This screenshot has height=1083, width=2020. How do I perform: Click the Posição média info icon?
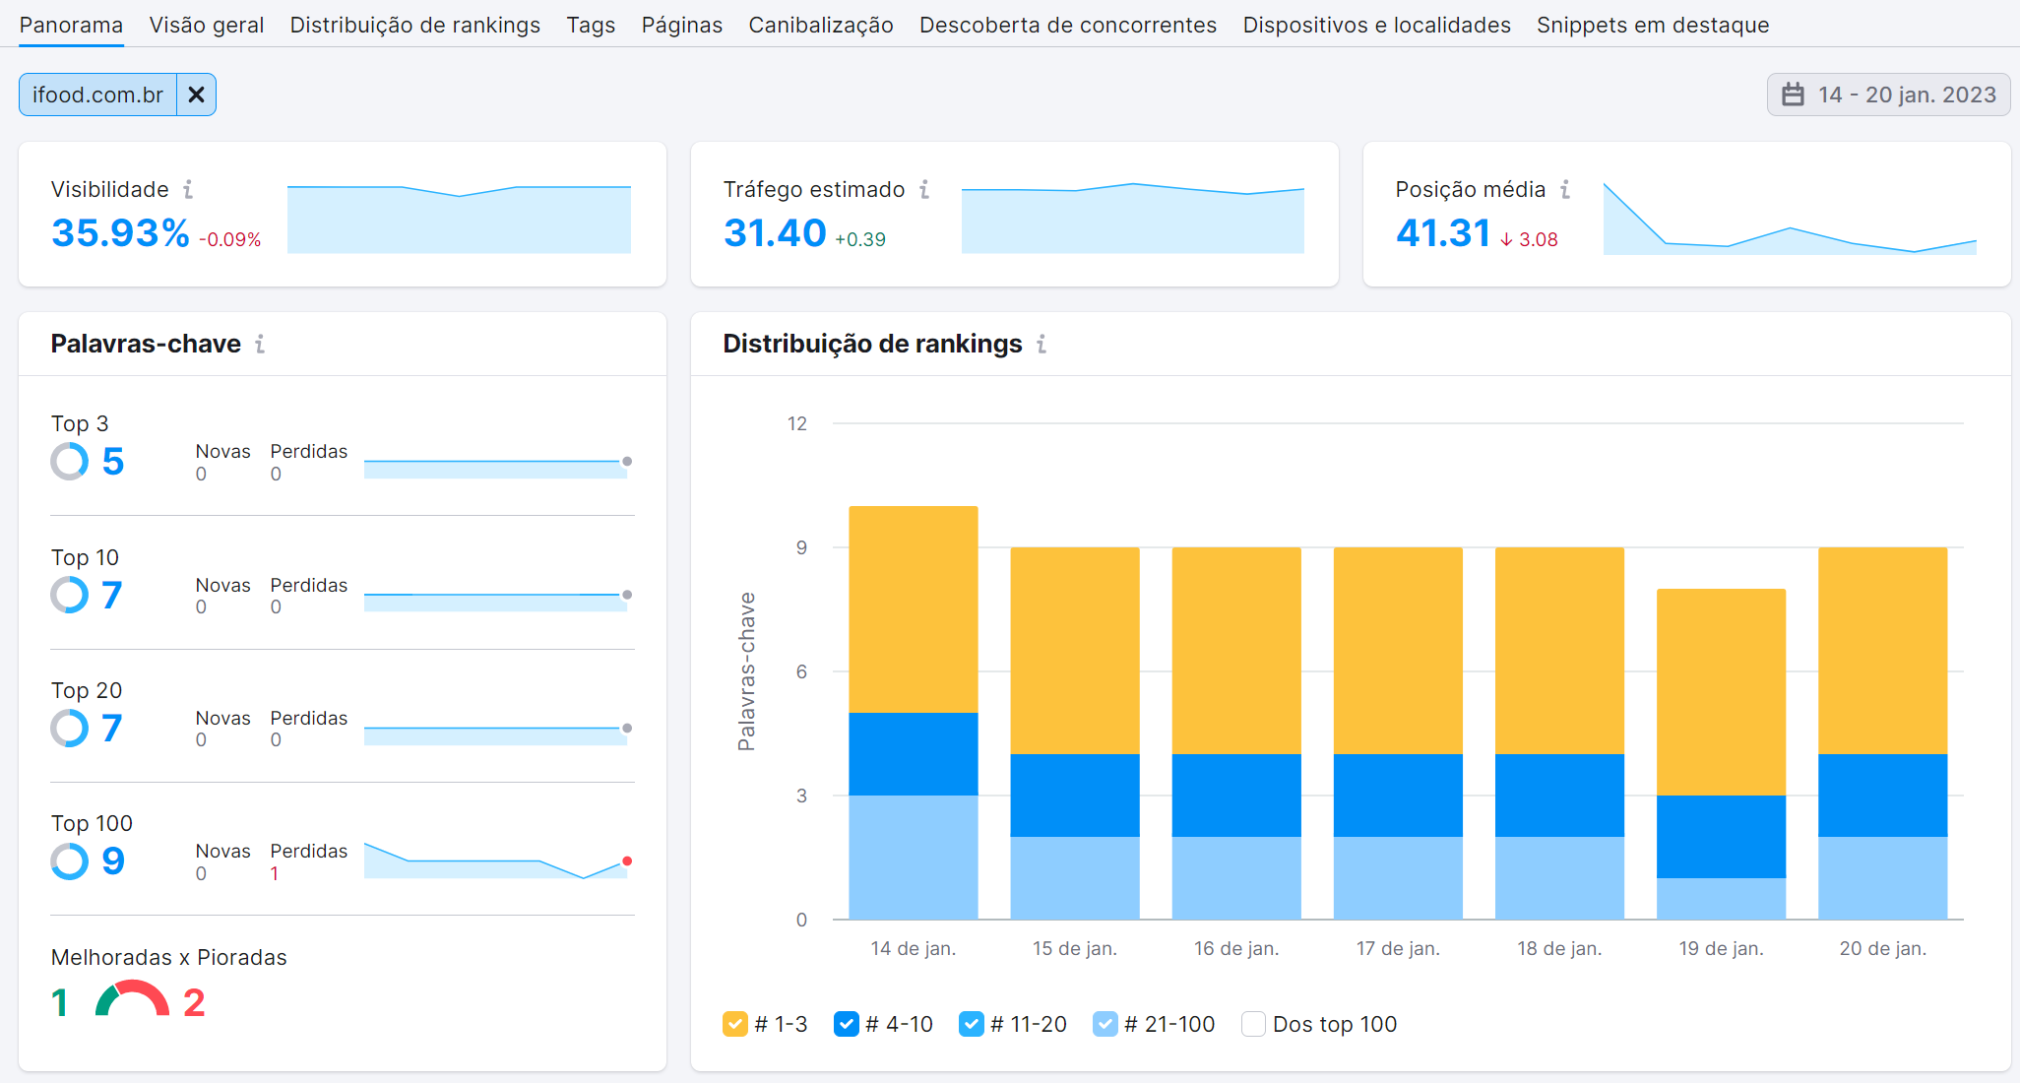1565,189
